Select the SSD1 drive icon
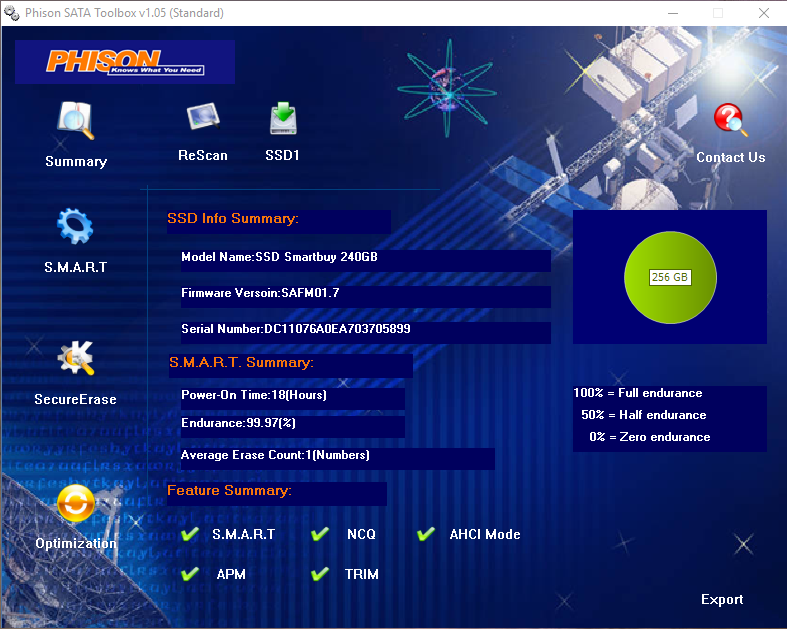 click(283, 118)
